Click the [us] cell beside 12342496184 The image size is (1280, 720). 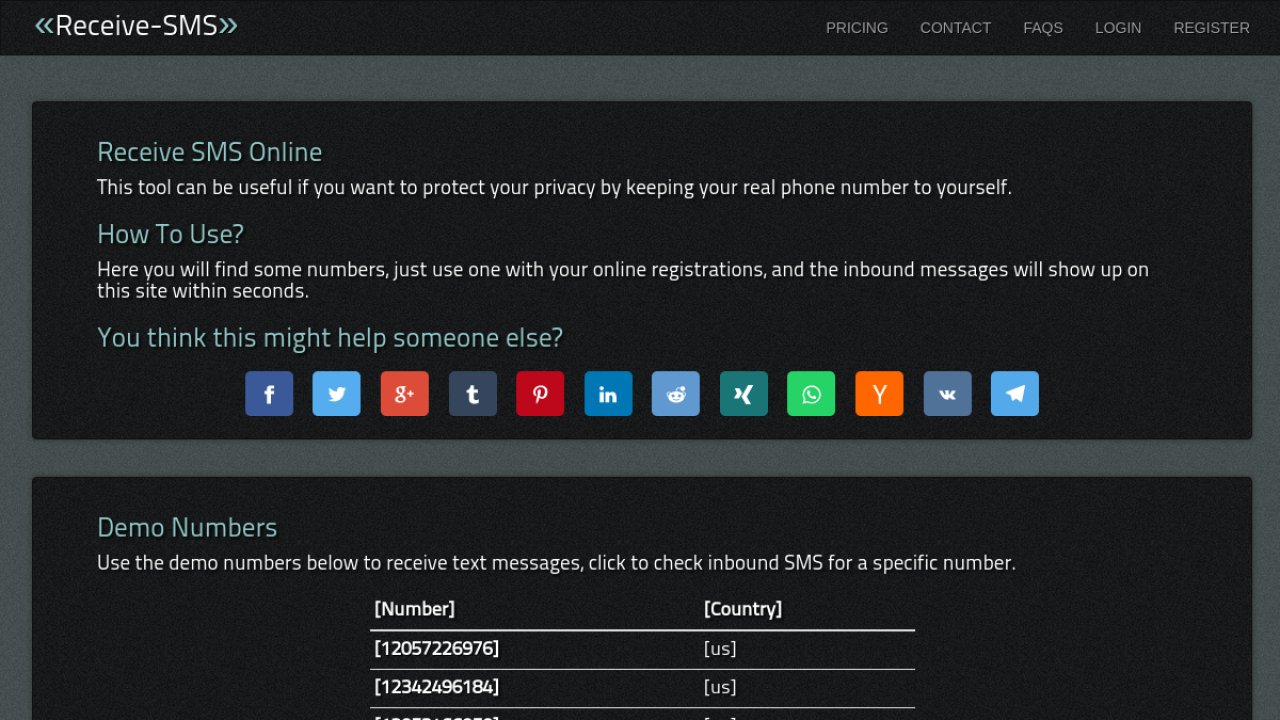pyautogui.click(x=720, y=687)
